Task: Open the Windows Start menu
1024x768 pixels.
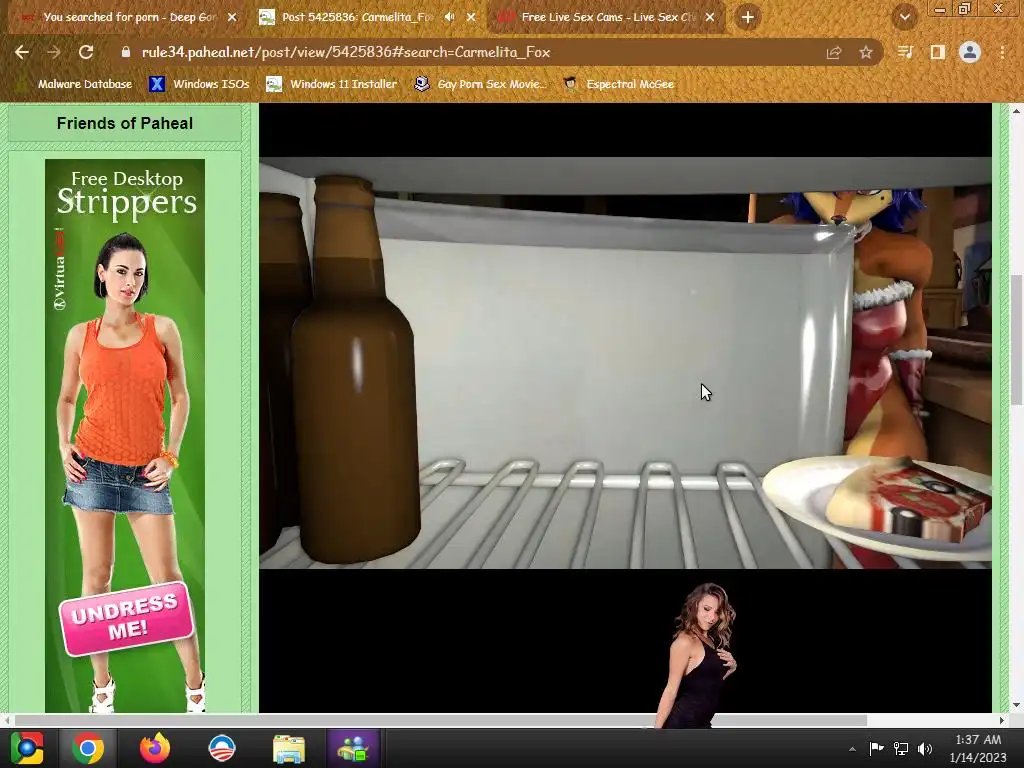Action: (x=26, y=748)
